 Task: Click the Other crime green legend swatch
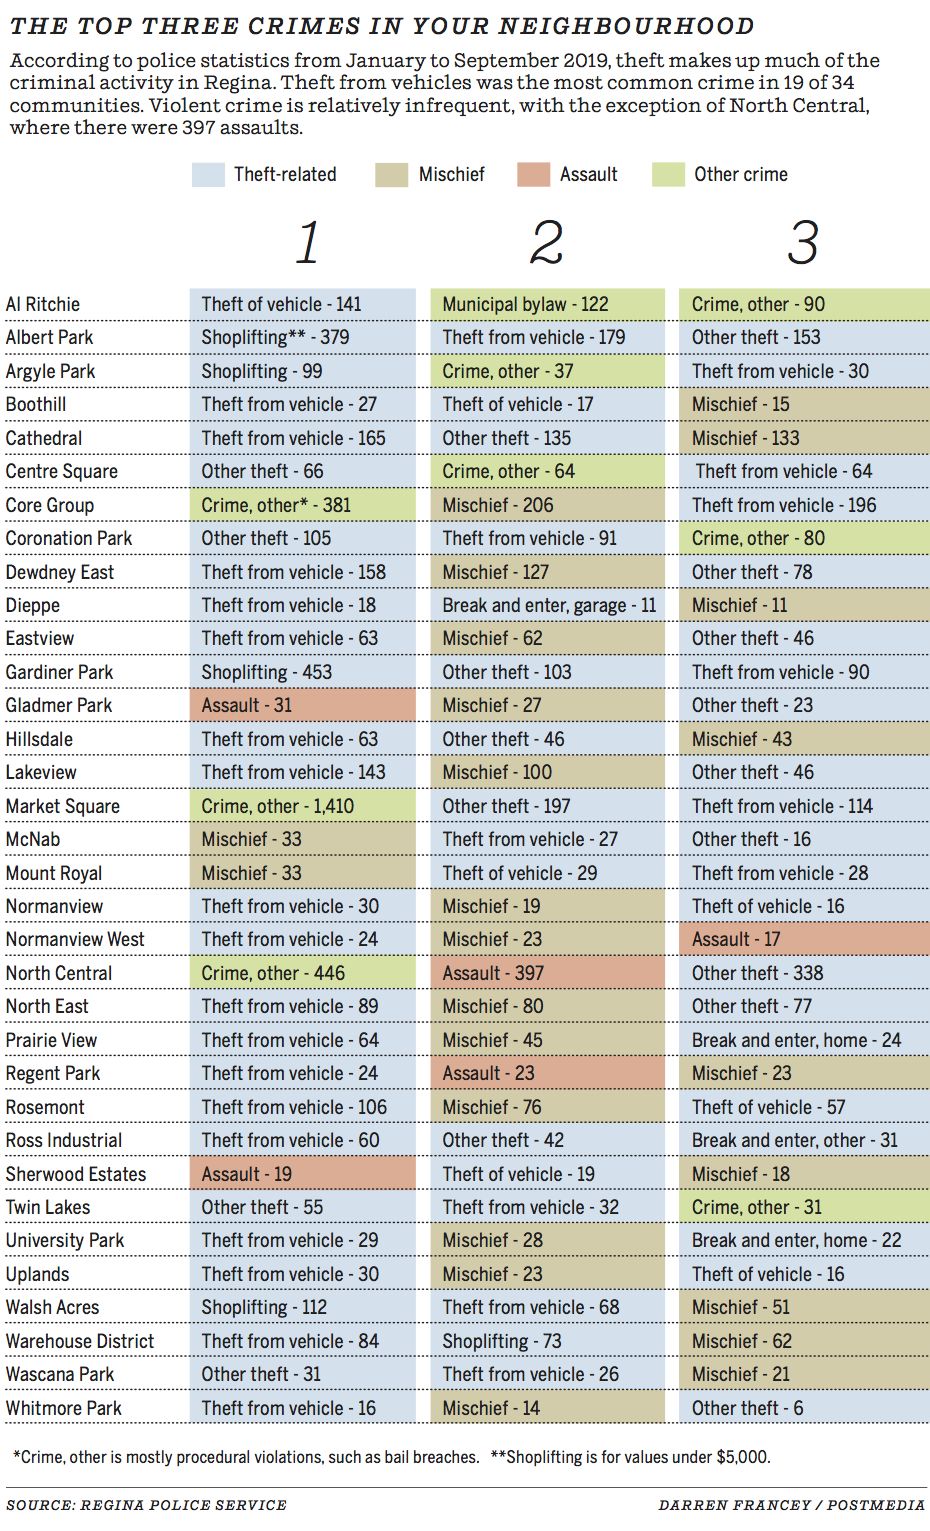pos(668,175)
